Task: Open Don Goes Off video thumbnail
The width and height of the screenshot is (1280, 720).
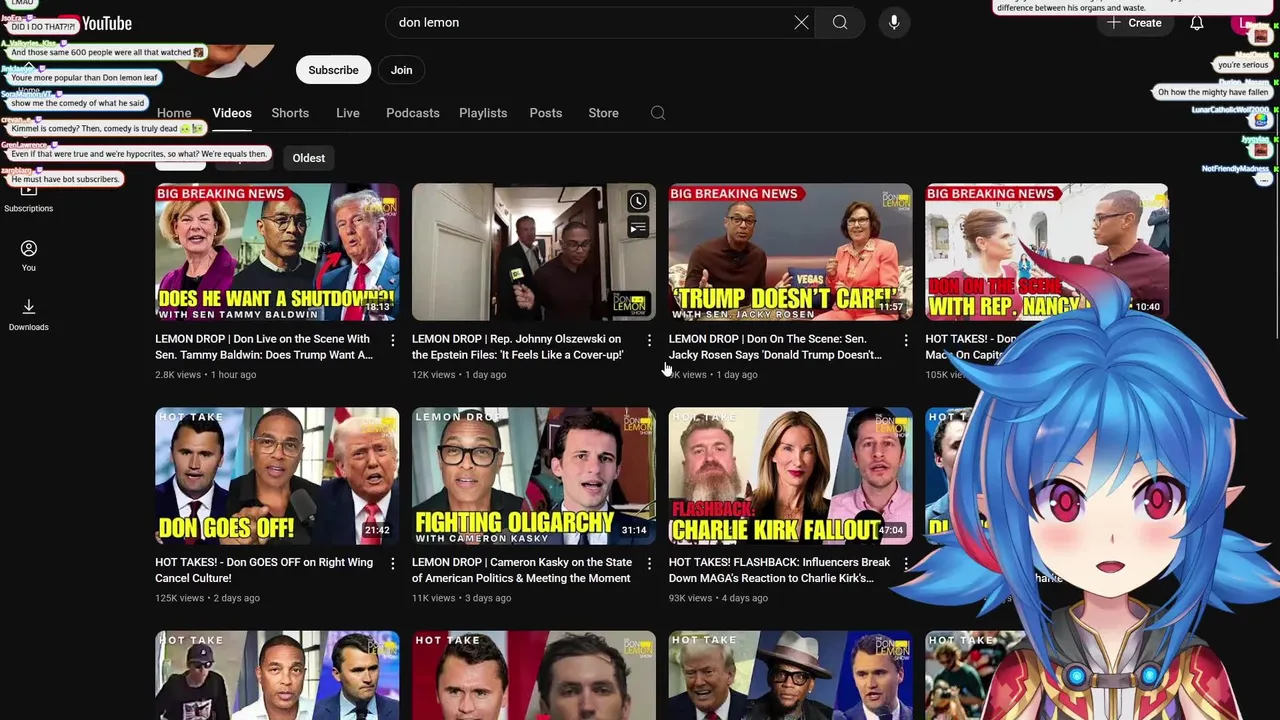Action: coord(277,475)
